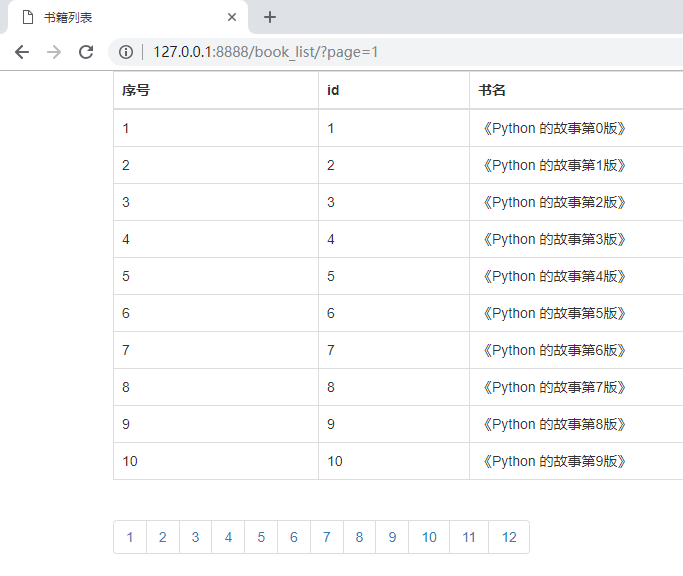The height and width of the screenshot is (576, 683).
Task: Go to pagination page 5
Action: [x=261, y=537]
